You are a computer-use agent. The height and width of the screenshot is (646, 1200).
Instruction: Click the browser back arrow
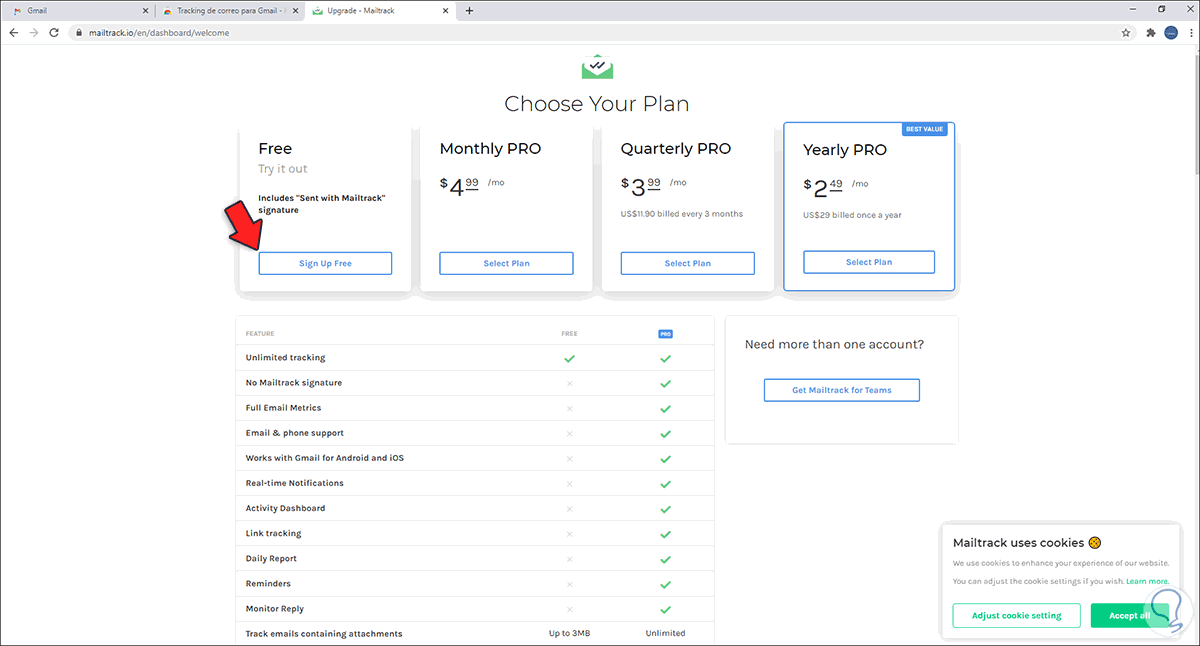tap(14, 32)
